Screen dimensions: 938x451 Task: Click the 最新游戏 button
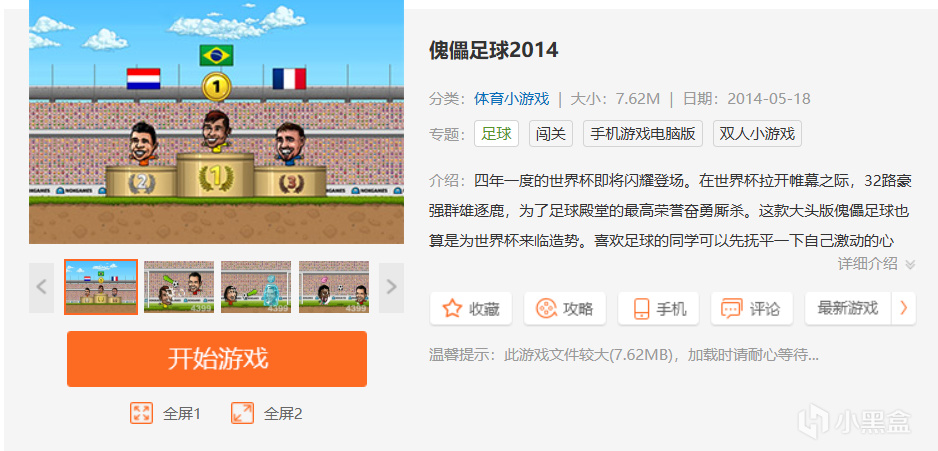point(848,309)
